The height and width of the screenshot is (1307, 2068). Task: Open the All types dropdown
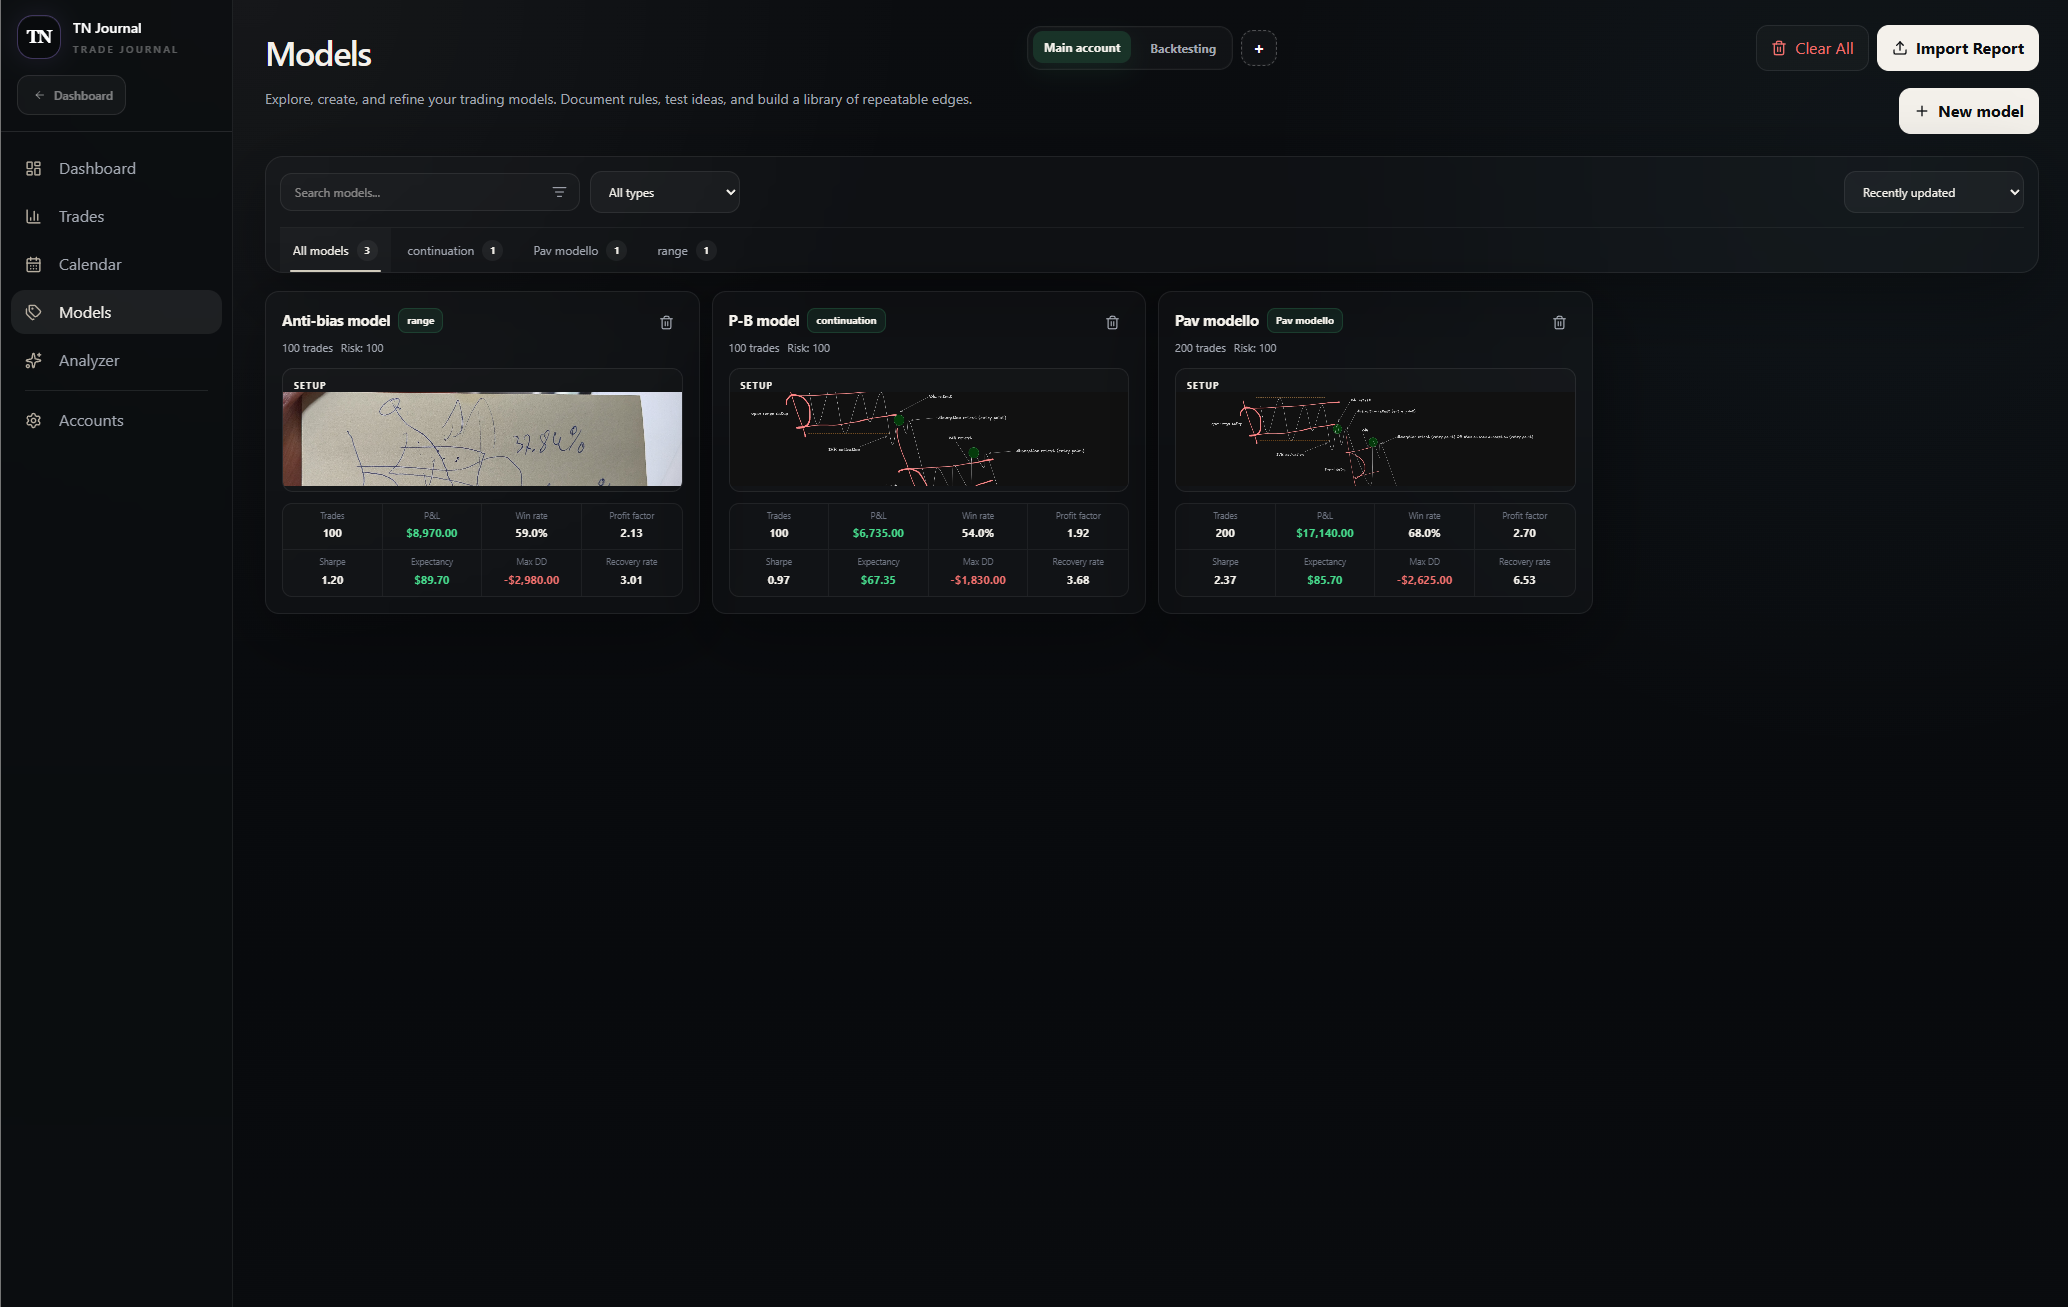coord(665,192)
